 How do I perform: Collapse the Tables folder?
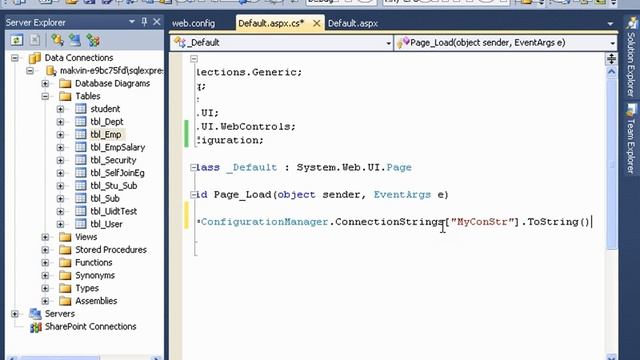45,96
